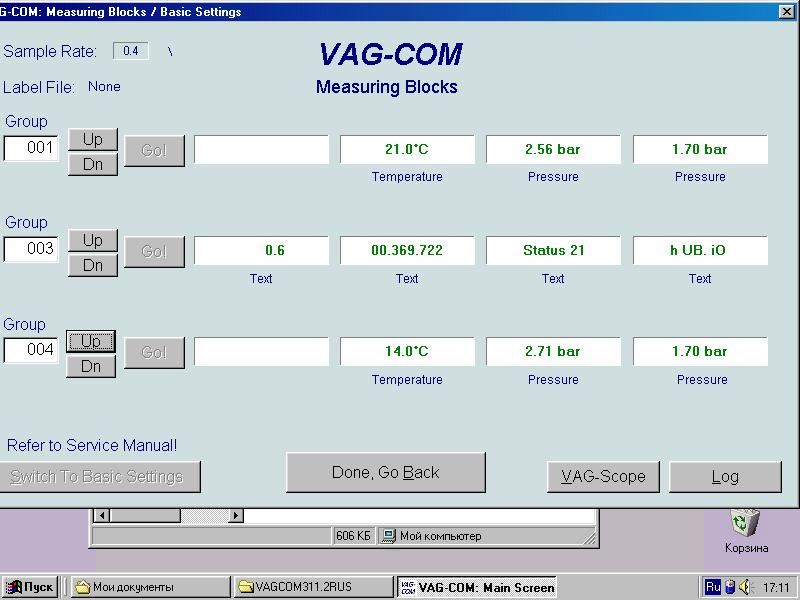Focus the Group 004 number field
The image size is (800, 600).
coord(31,350)
